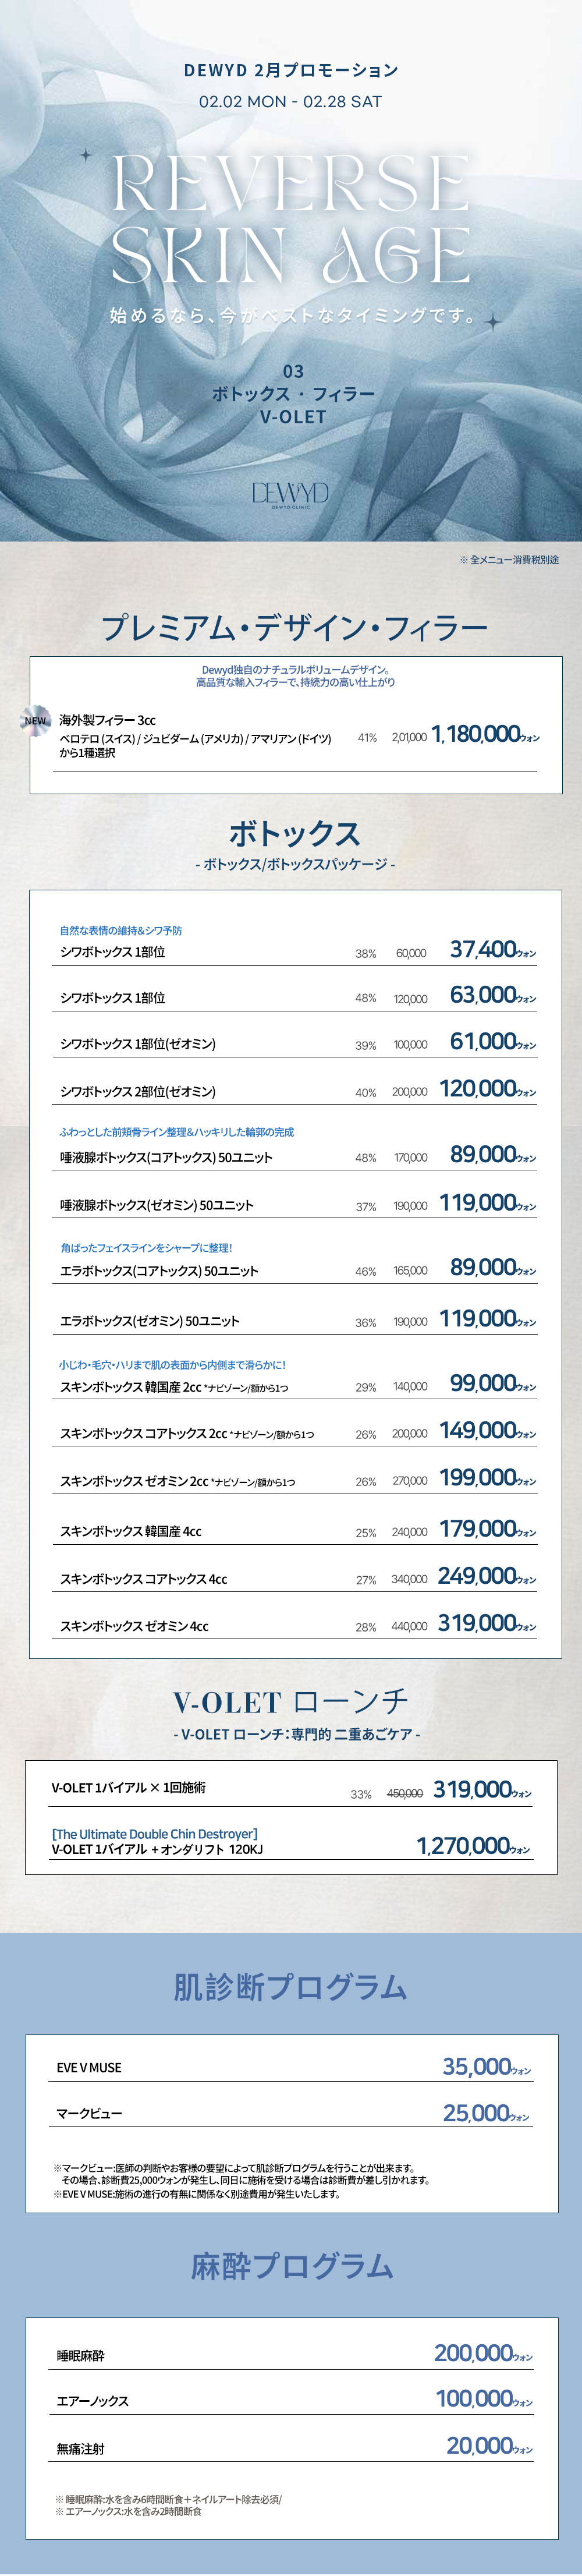The width and height of the screenshot is (582, 2576).
Task: Open The Ultimate Double Chin Destroyer link
Action: click(155, 1834)
